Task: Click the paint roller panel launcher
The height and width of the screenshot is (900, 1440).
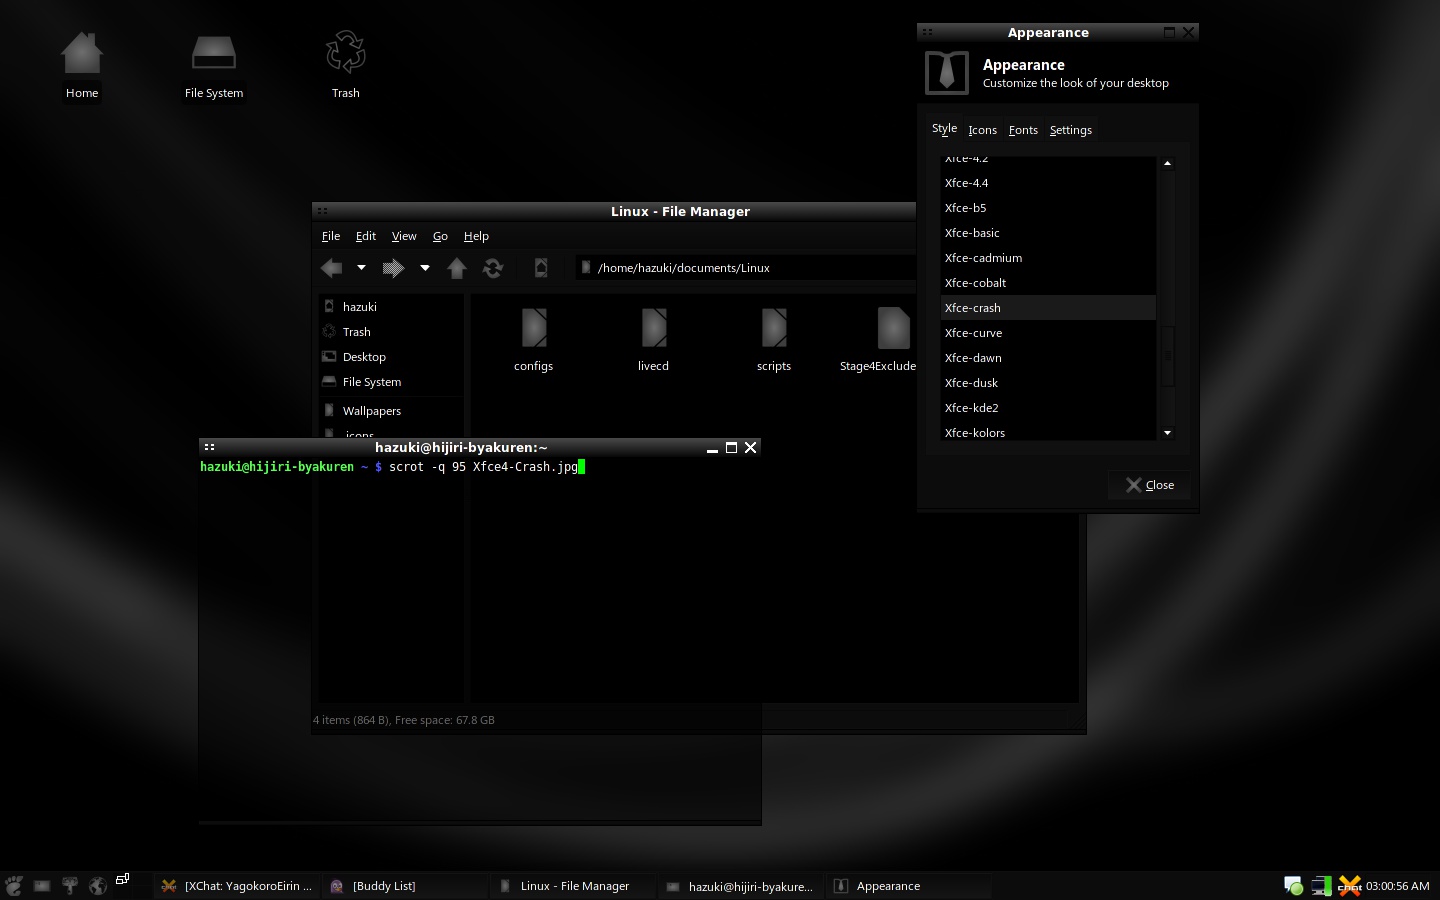Action: tap(70, 886)
